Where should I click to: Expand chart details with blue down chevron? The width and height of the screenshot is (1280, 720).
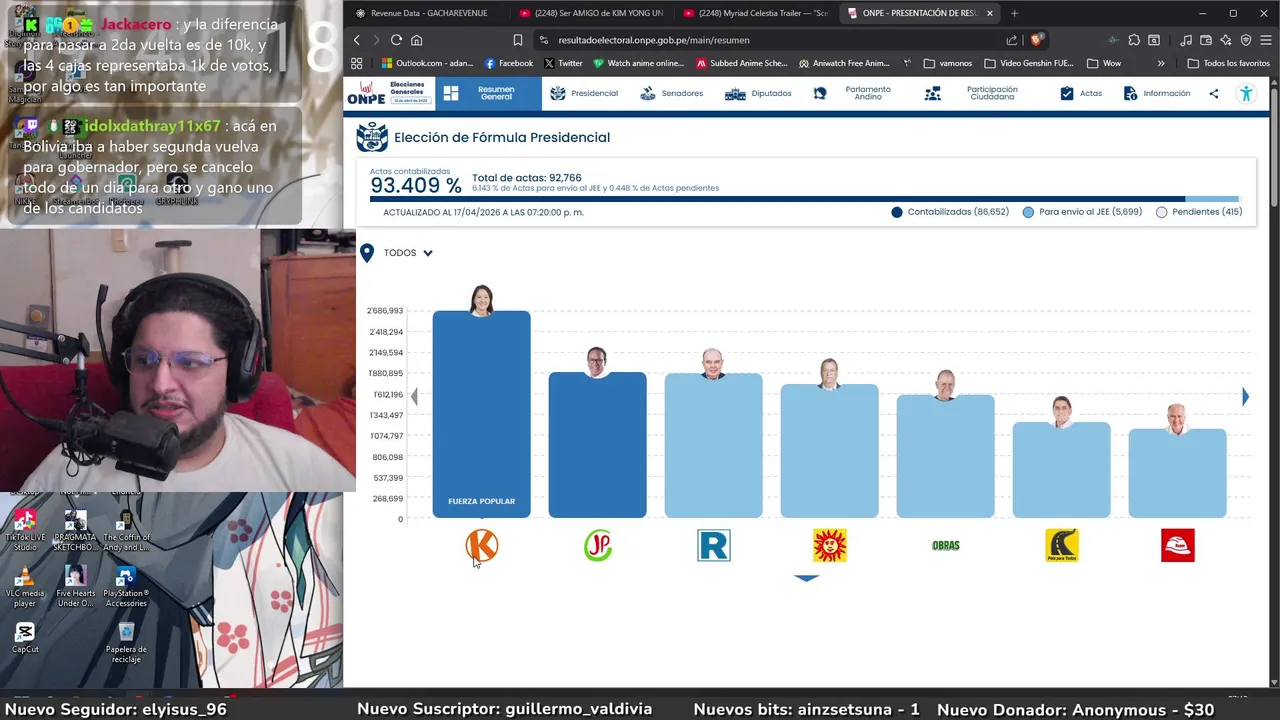tap(806, 578)
